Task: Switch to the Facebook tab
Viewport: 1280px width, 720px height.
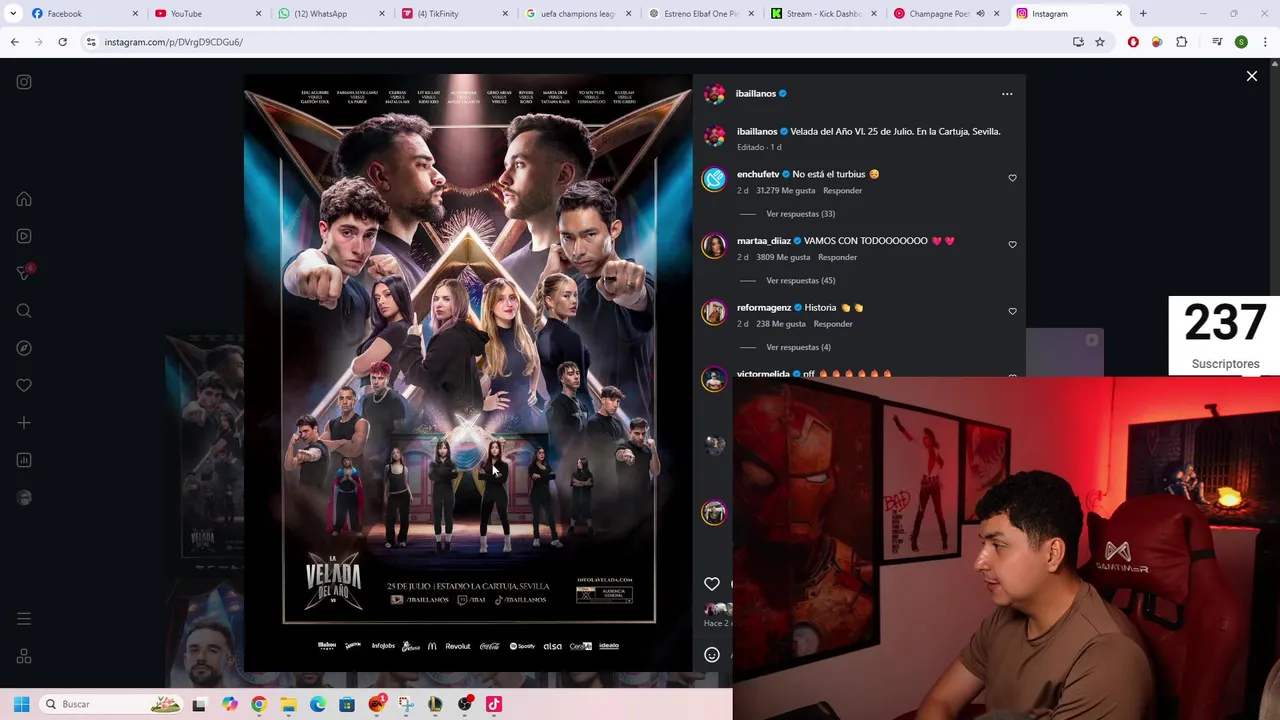Action: (84, 14)
